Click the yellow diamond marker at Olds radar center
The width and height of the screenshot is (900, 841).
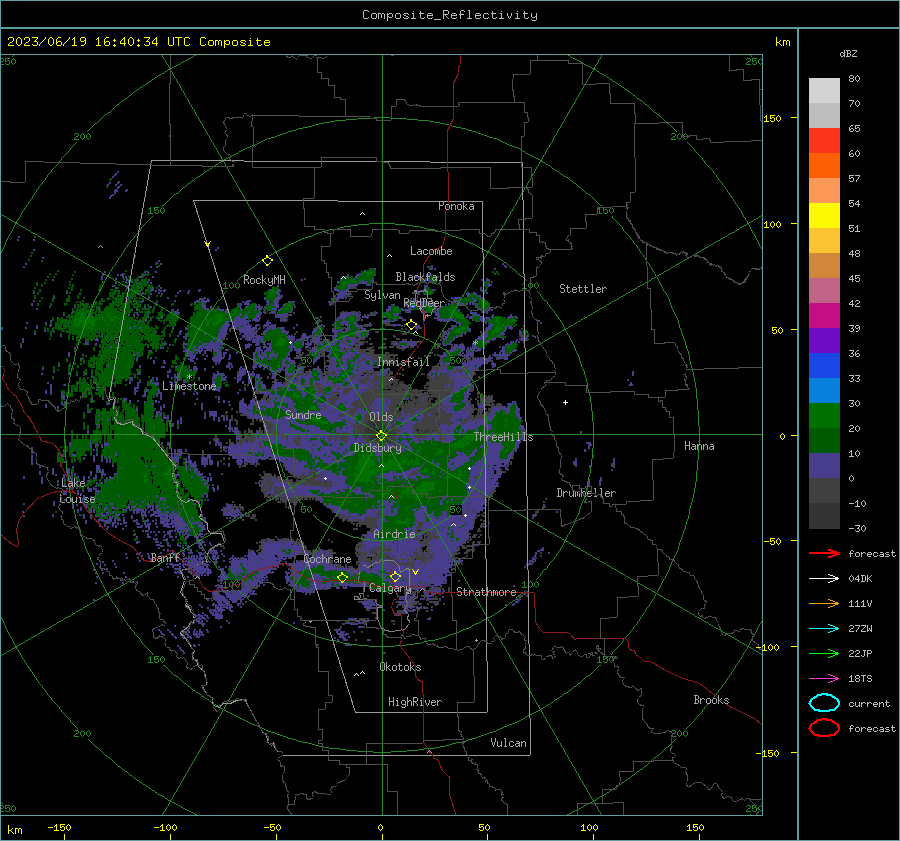381,436
